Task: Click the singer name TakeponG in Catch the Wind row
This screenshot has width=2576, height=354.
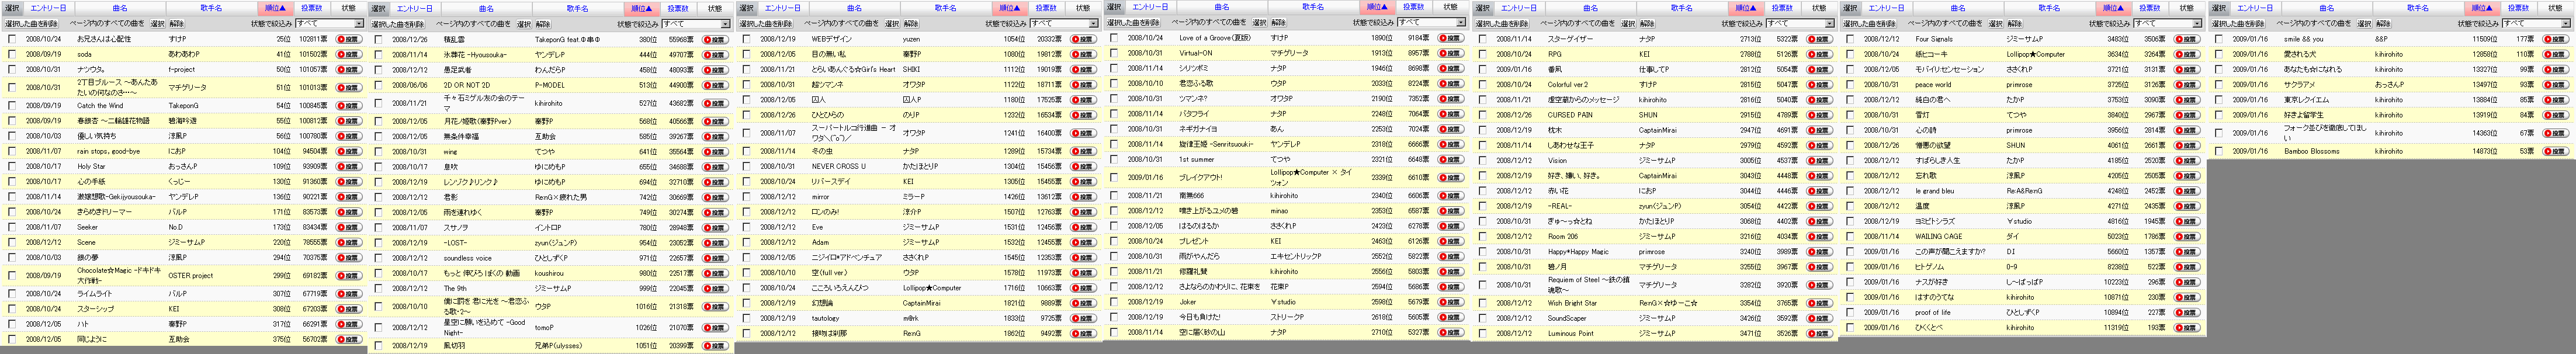Action: point(183,105)
